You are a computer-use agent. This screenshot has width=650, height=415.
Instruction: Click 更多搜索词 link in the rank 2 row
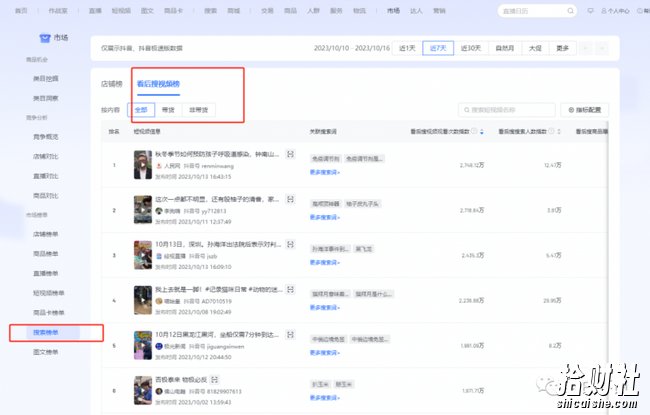325,217
